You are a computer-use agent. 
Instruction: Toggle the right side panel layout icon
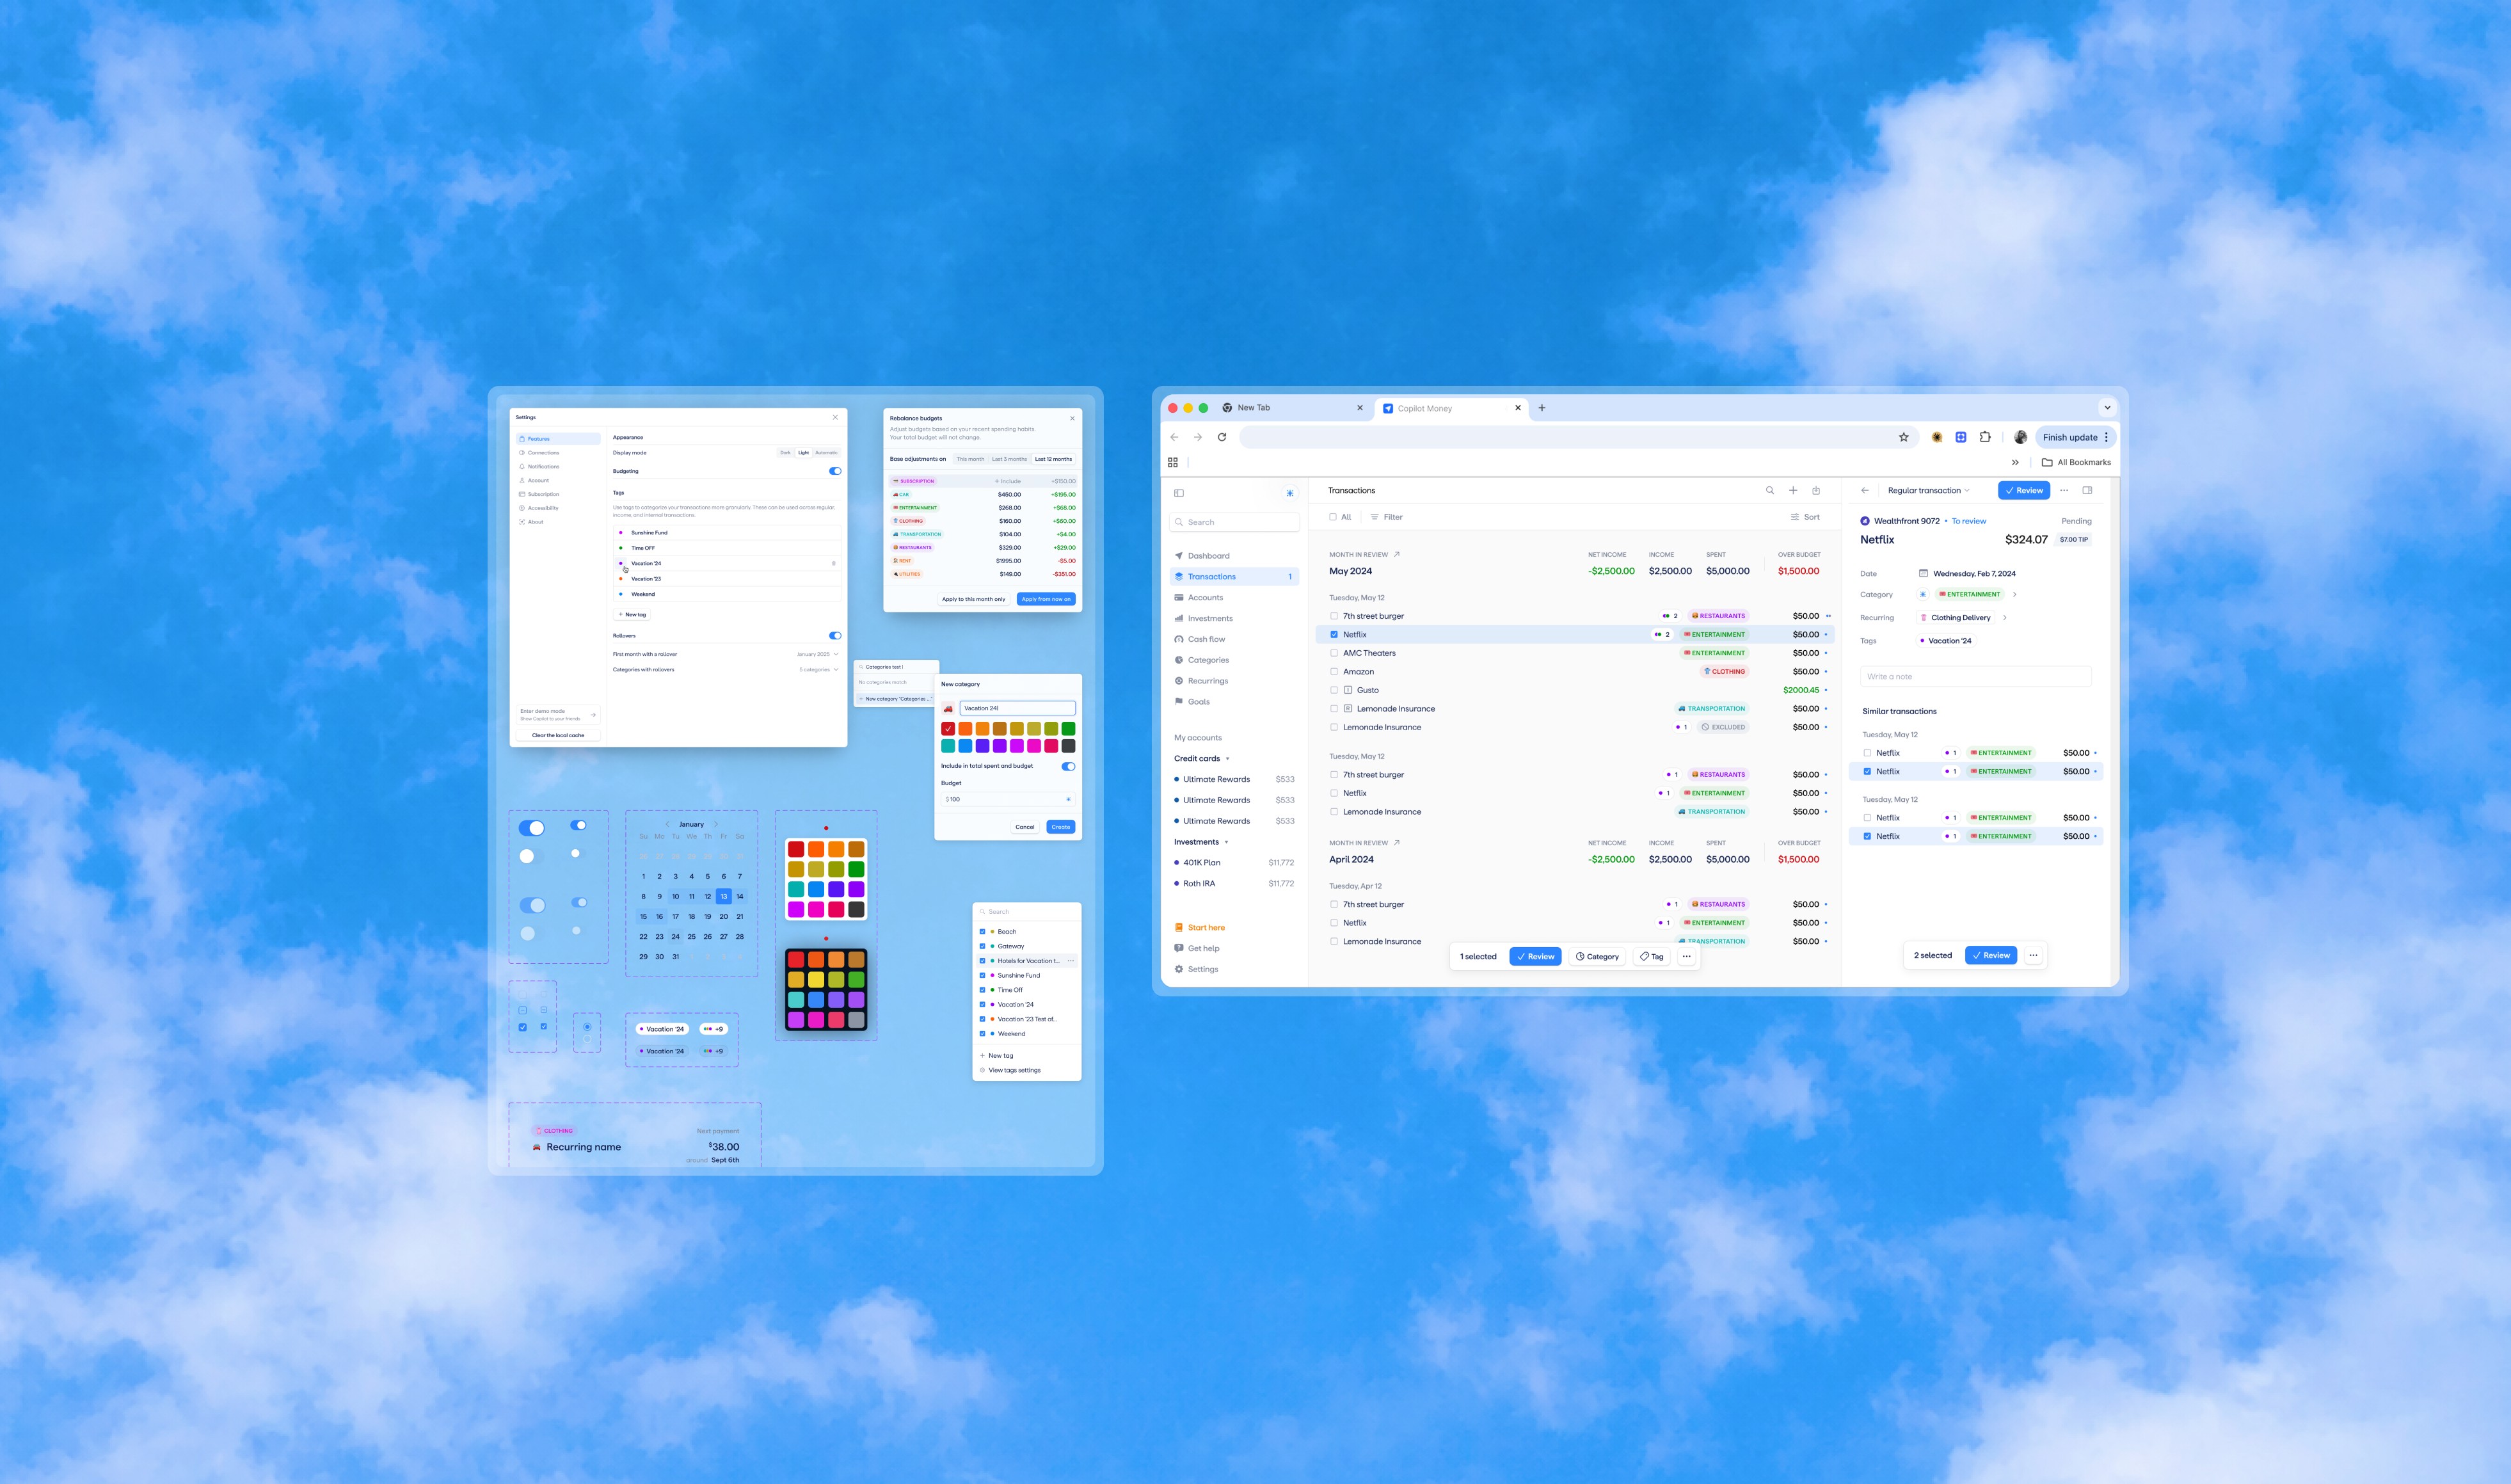[2087, 490]
